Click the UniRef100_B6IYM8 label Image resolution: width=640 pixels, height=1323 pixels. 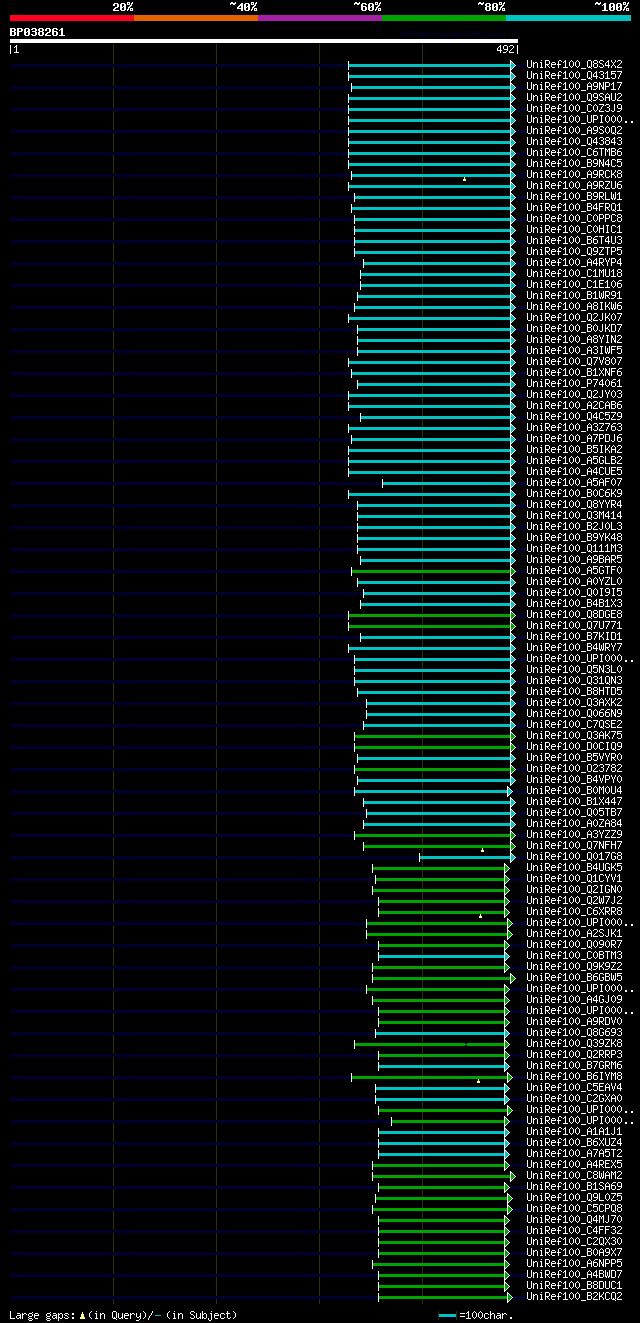(574, 1076)
